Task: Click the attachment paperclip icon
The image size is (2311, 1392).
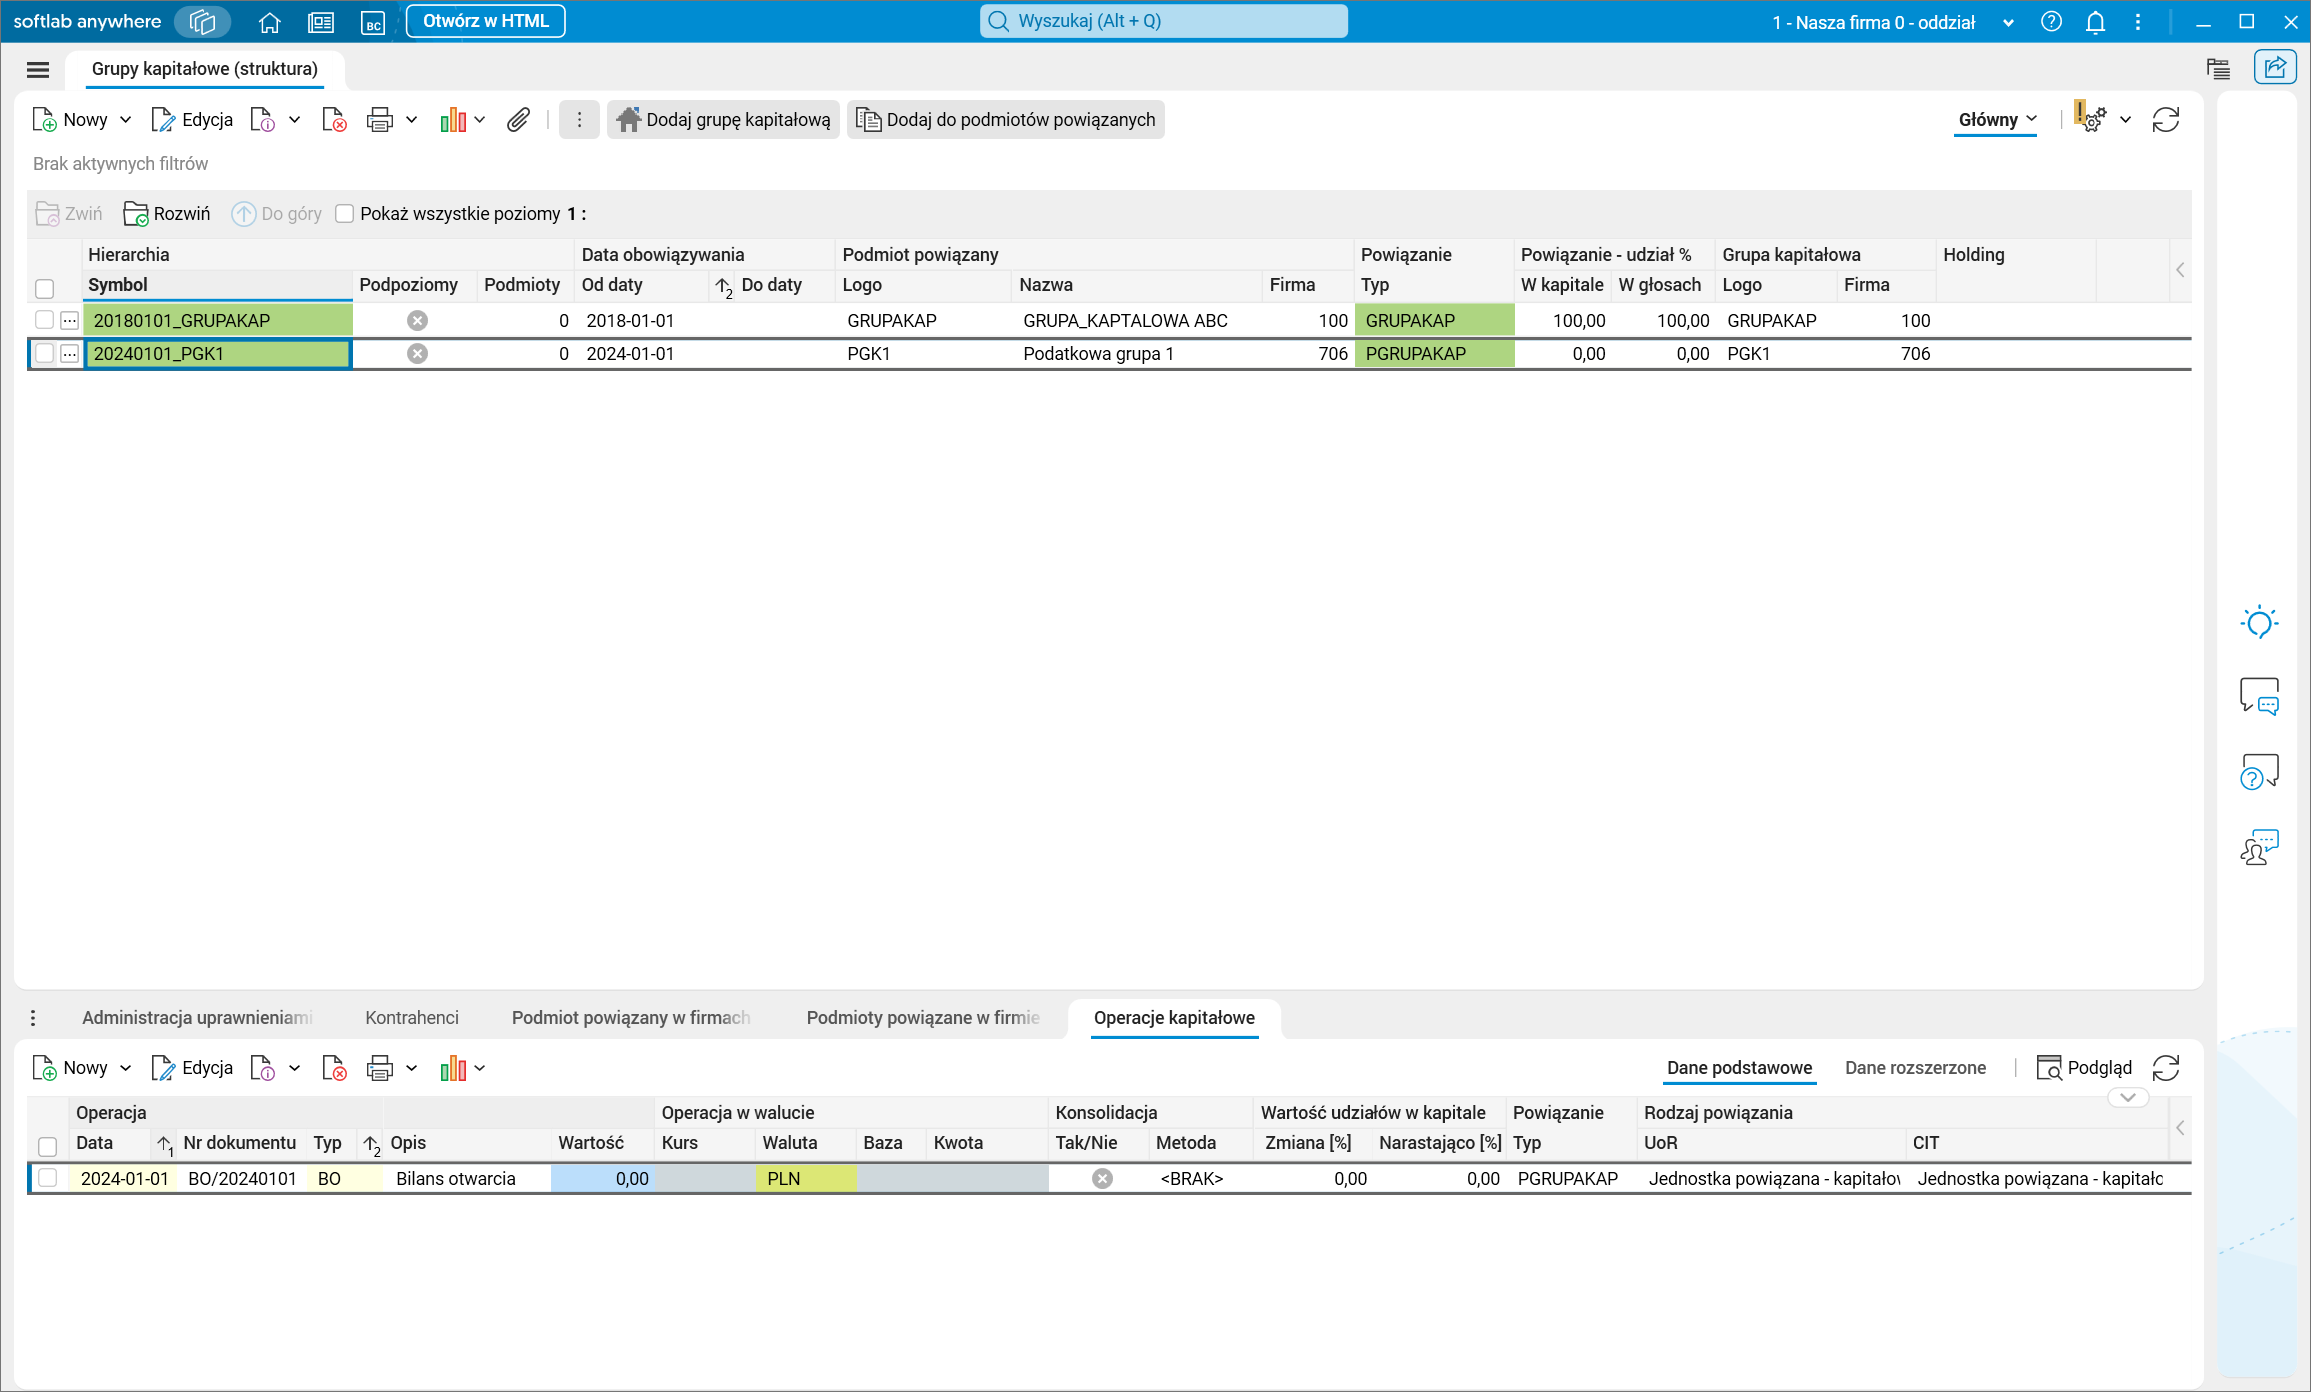Action: click(517, 120)
